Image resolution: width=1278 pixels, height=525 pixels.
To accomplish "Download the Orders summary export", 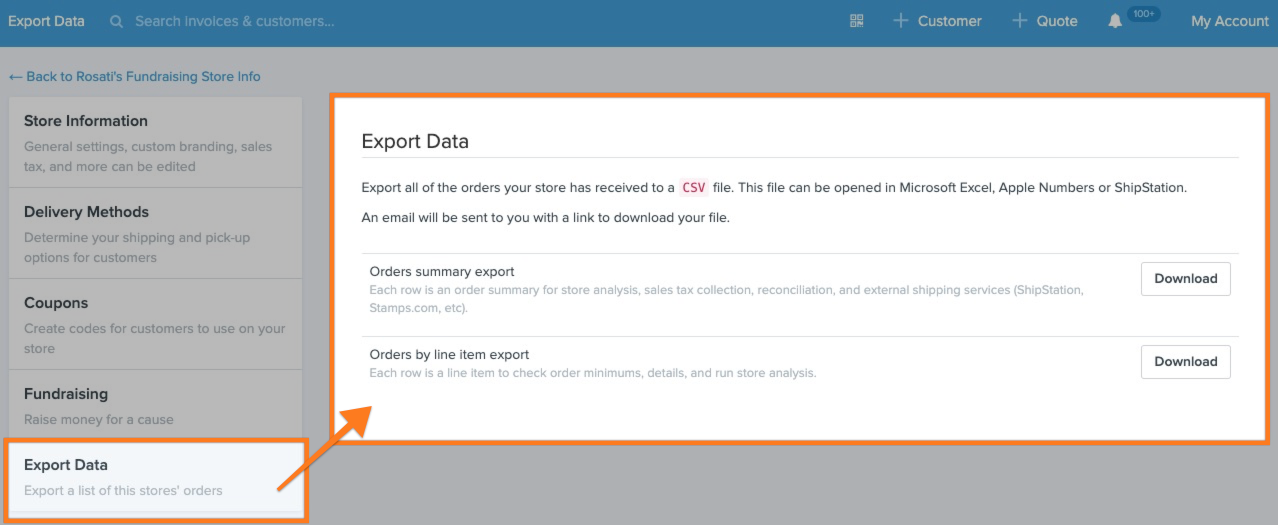I will click(x=1185, y=279).
